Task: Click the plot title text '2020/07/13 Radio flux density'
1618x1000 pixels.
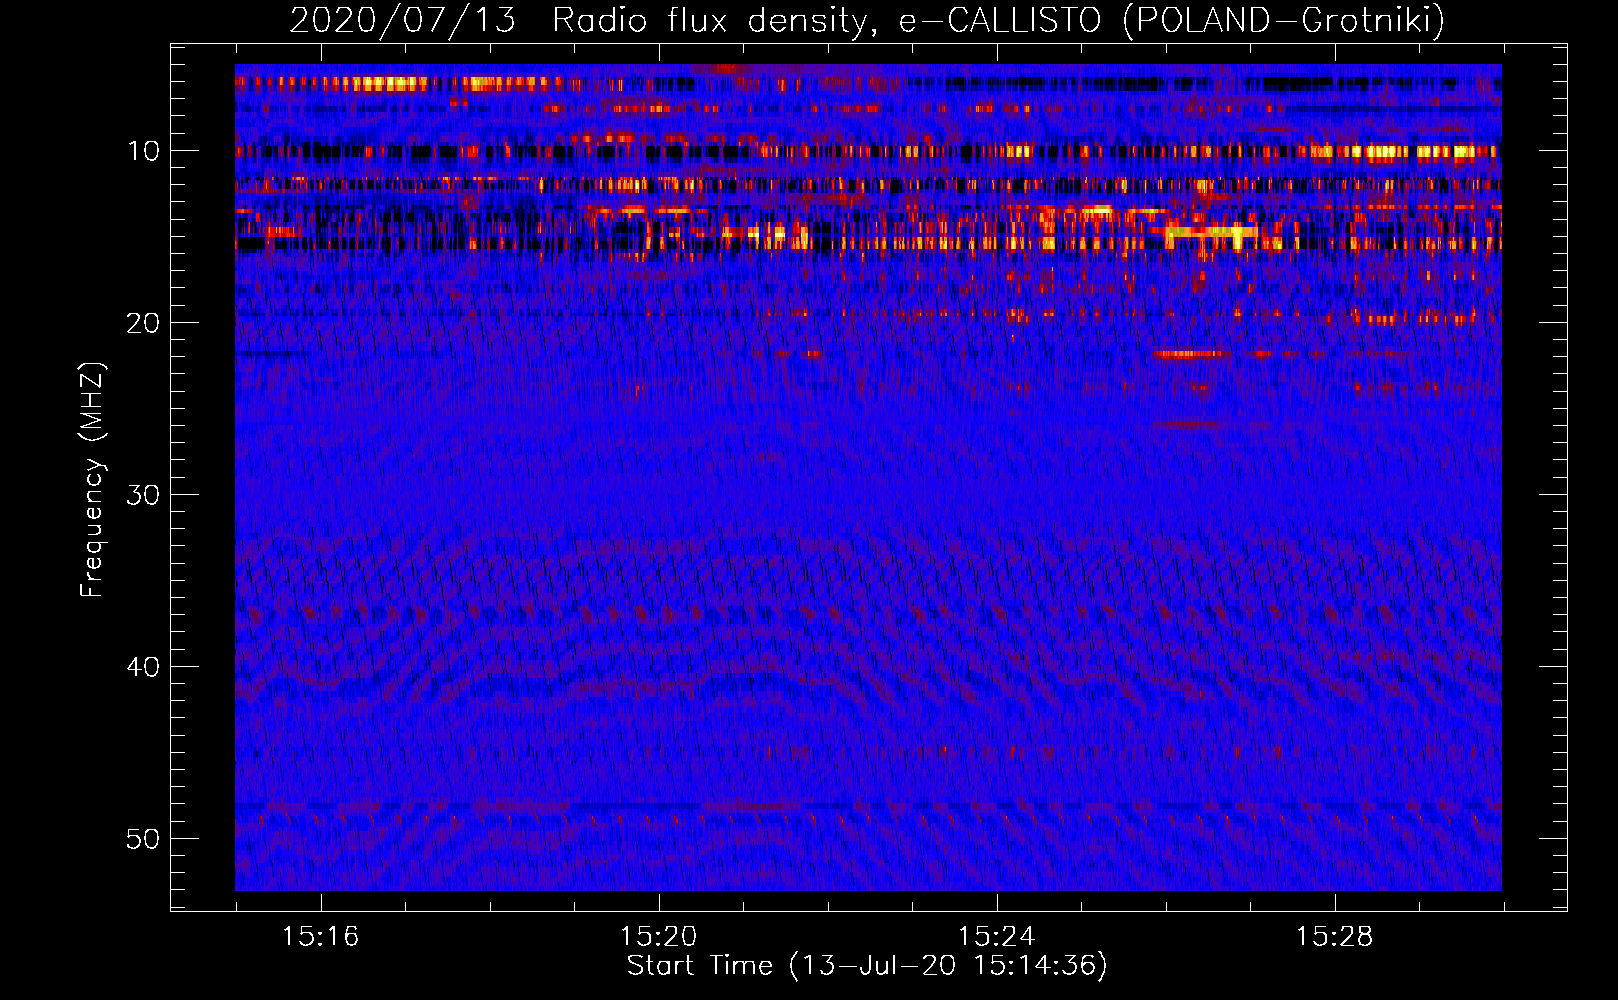Action: click(577, 20)
